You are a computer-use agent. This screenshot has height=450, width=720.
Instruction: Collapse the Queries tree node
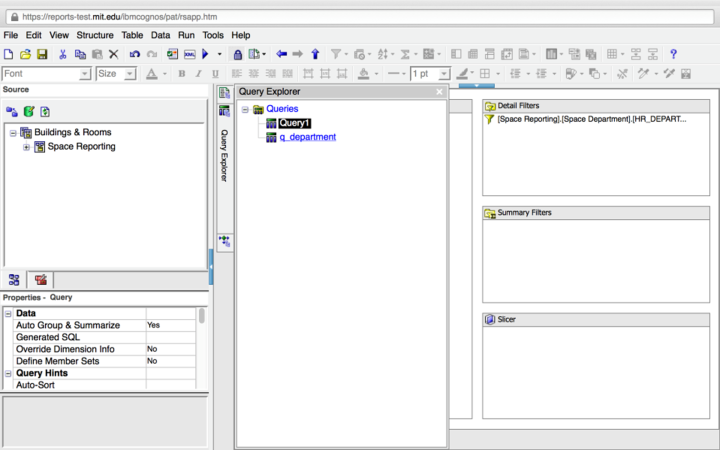(x=245, y=109)
